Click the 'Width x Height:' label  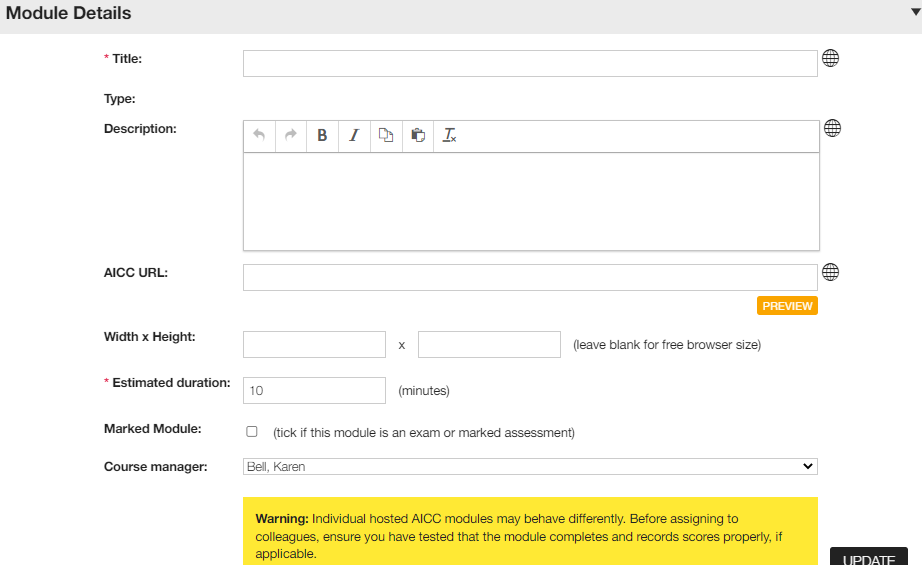click(x=150, y=337)
